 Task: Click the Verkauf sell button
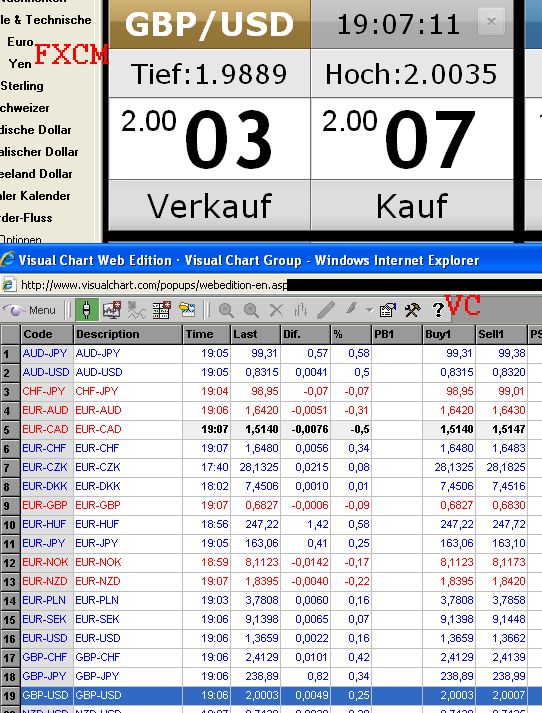click(210, 206)
